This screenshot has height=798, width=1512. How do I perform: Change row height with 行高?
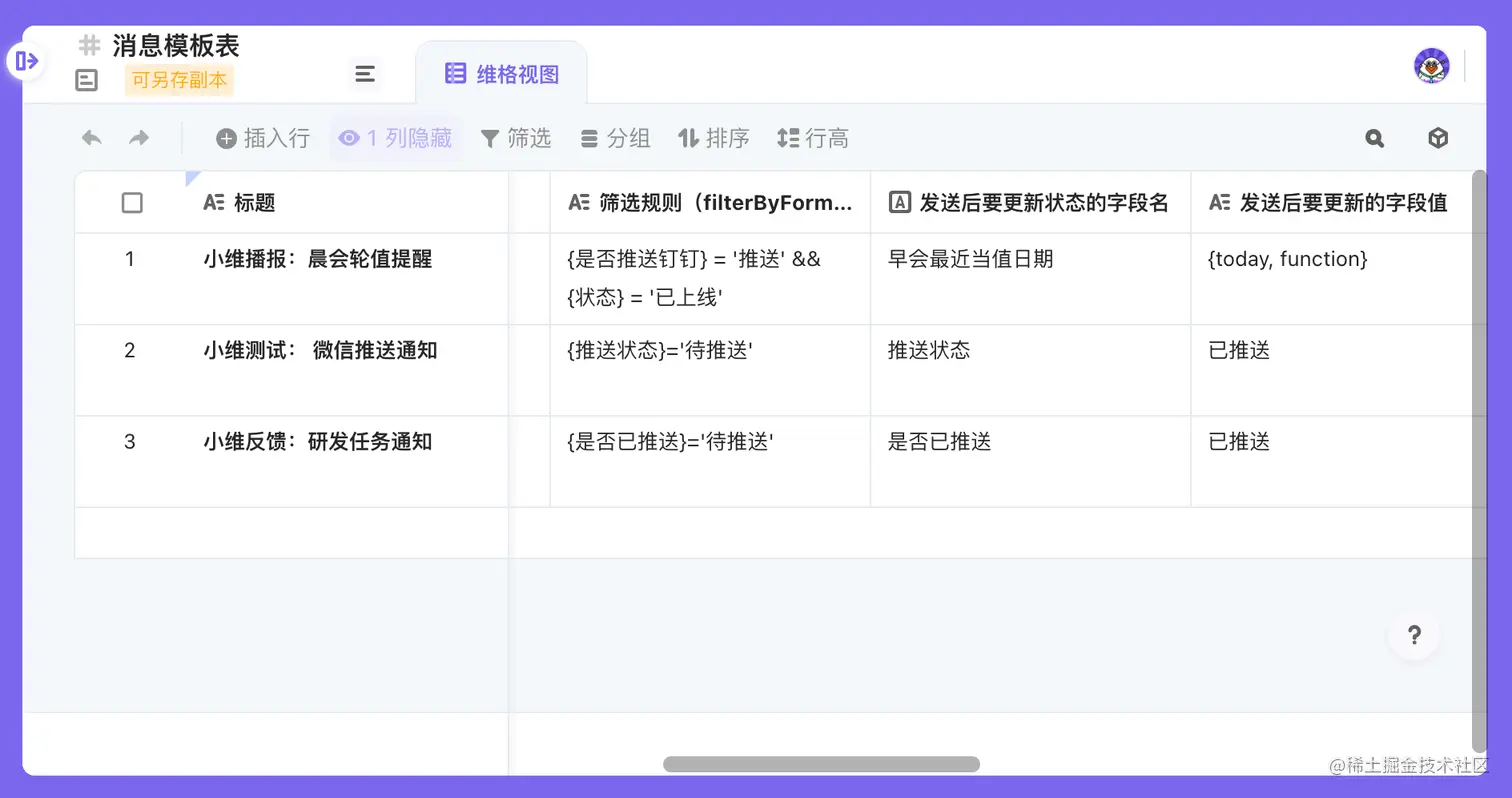pyautogui.click(x=813, y=138)
